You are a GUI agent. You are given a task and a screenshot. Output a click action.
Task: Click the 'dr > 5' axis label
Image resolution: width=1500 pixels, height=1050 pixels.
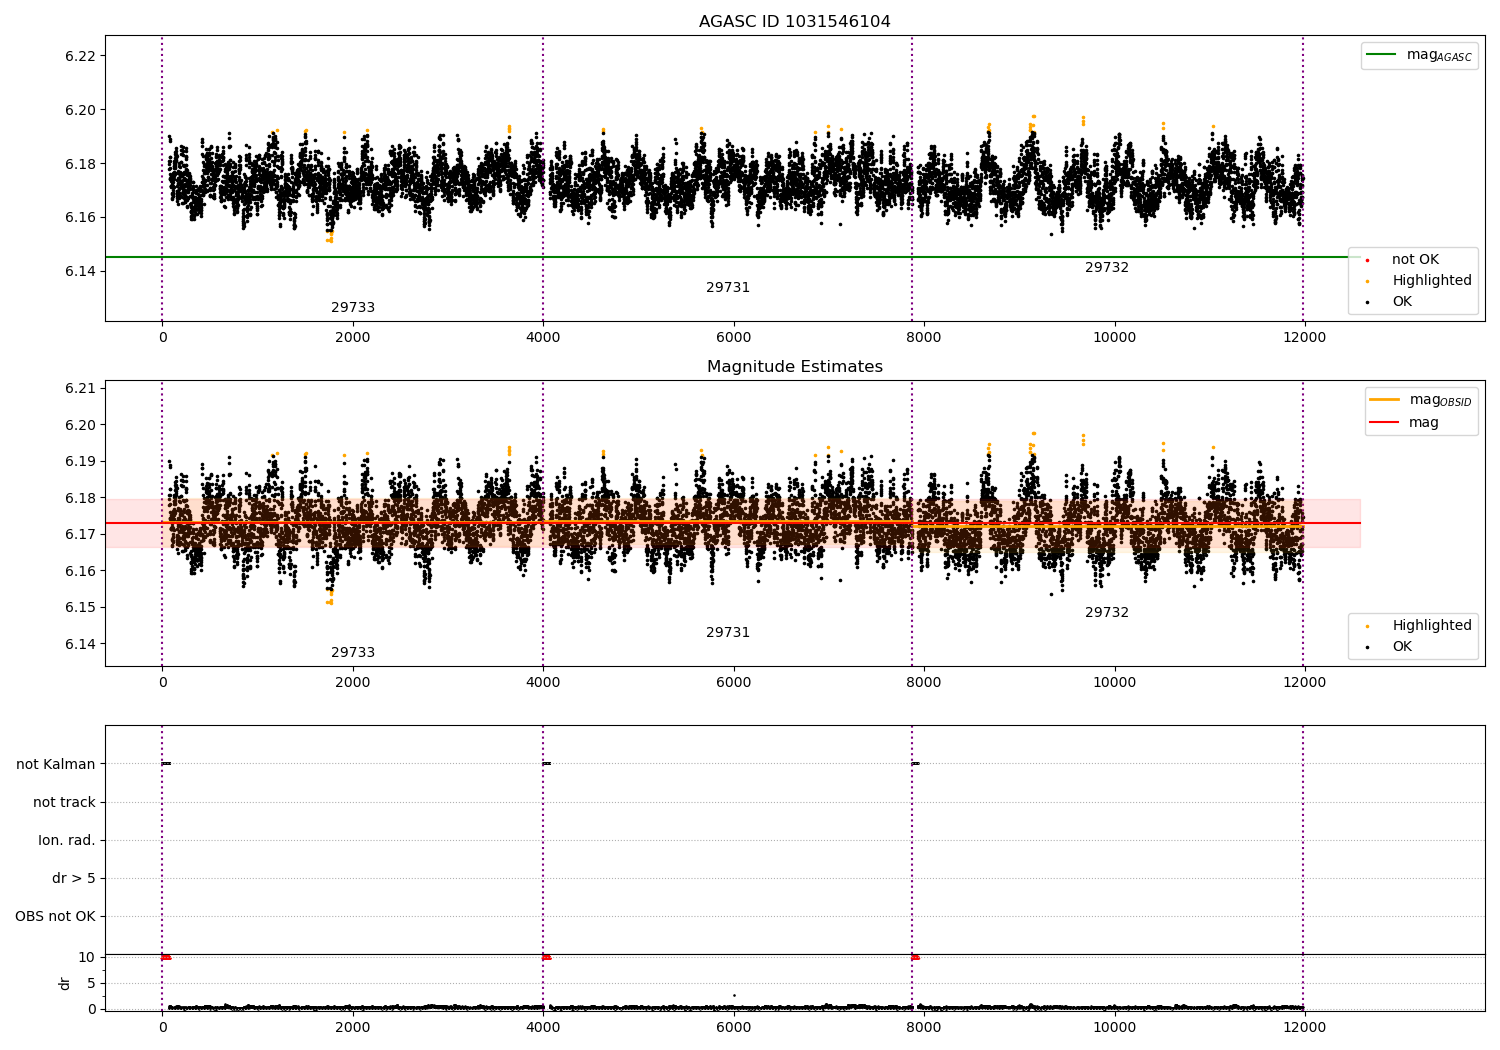tap(74, 879)
